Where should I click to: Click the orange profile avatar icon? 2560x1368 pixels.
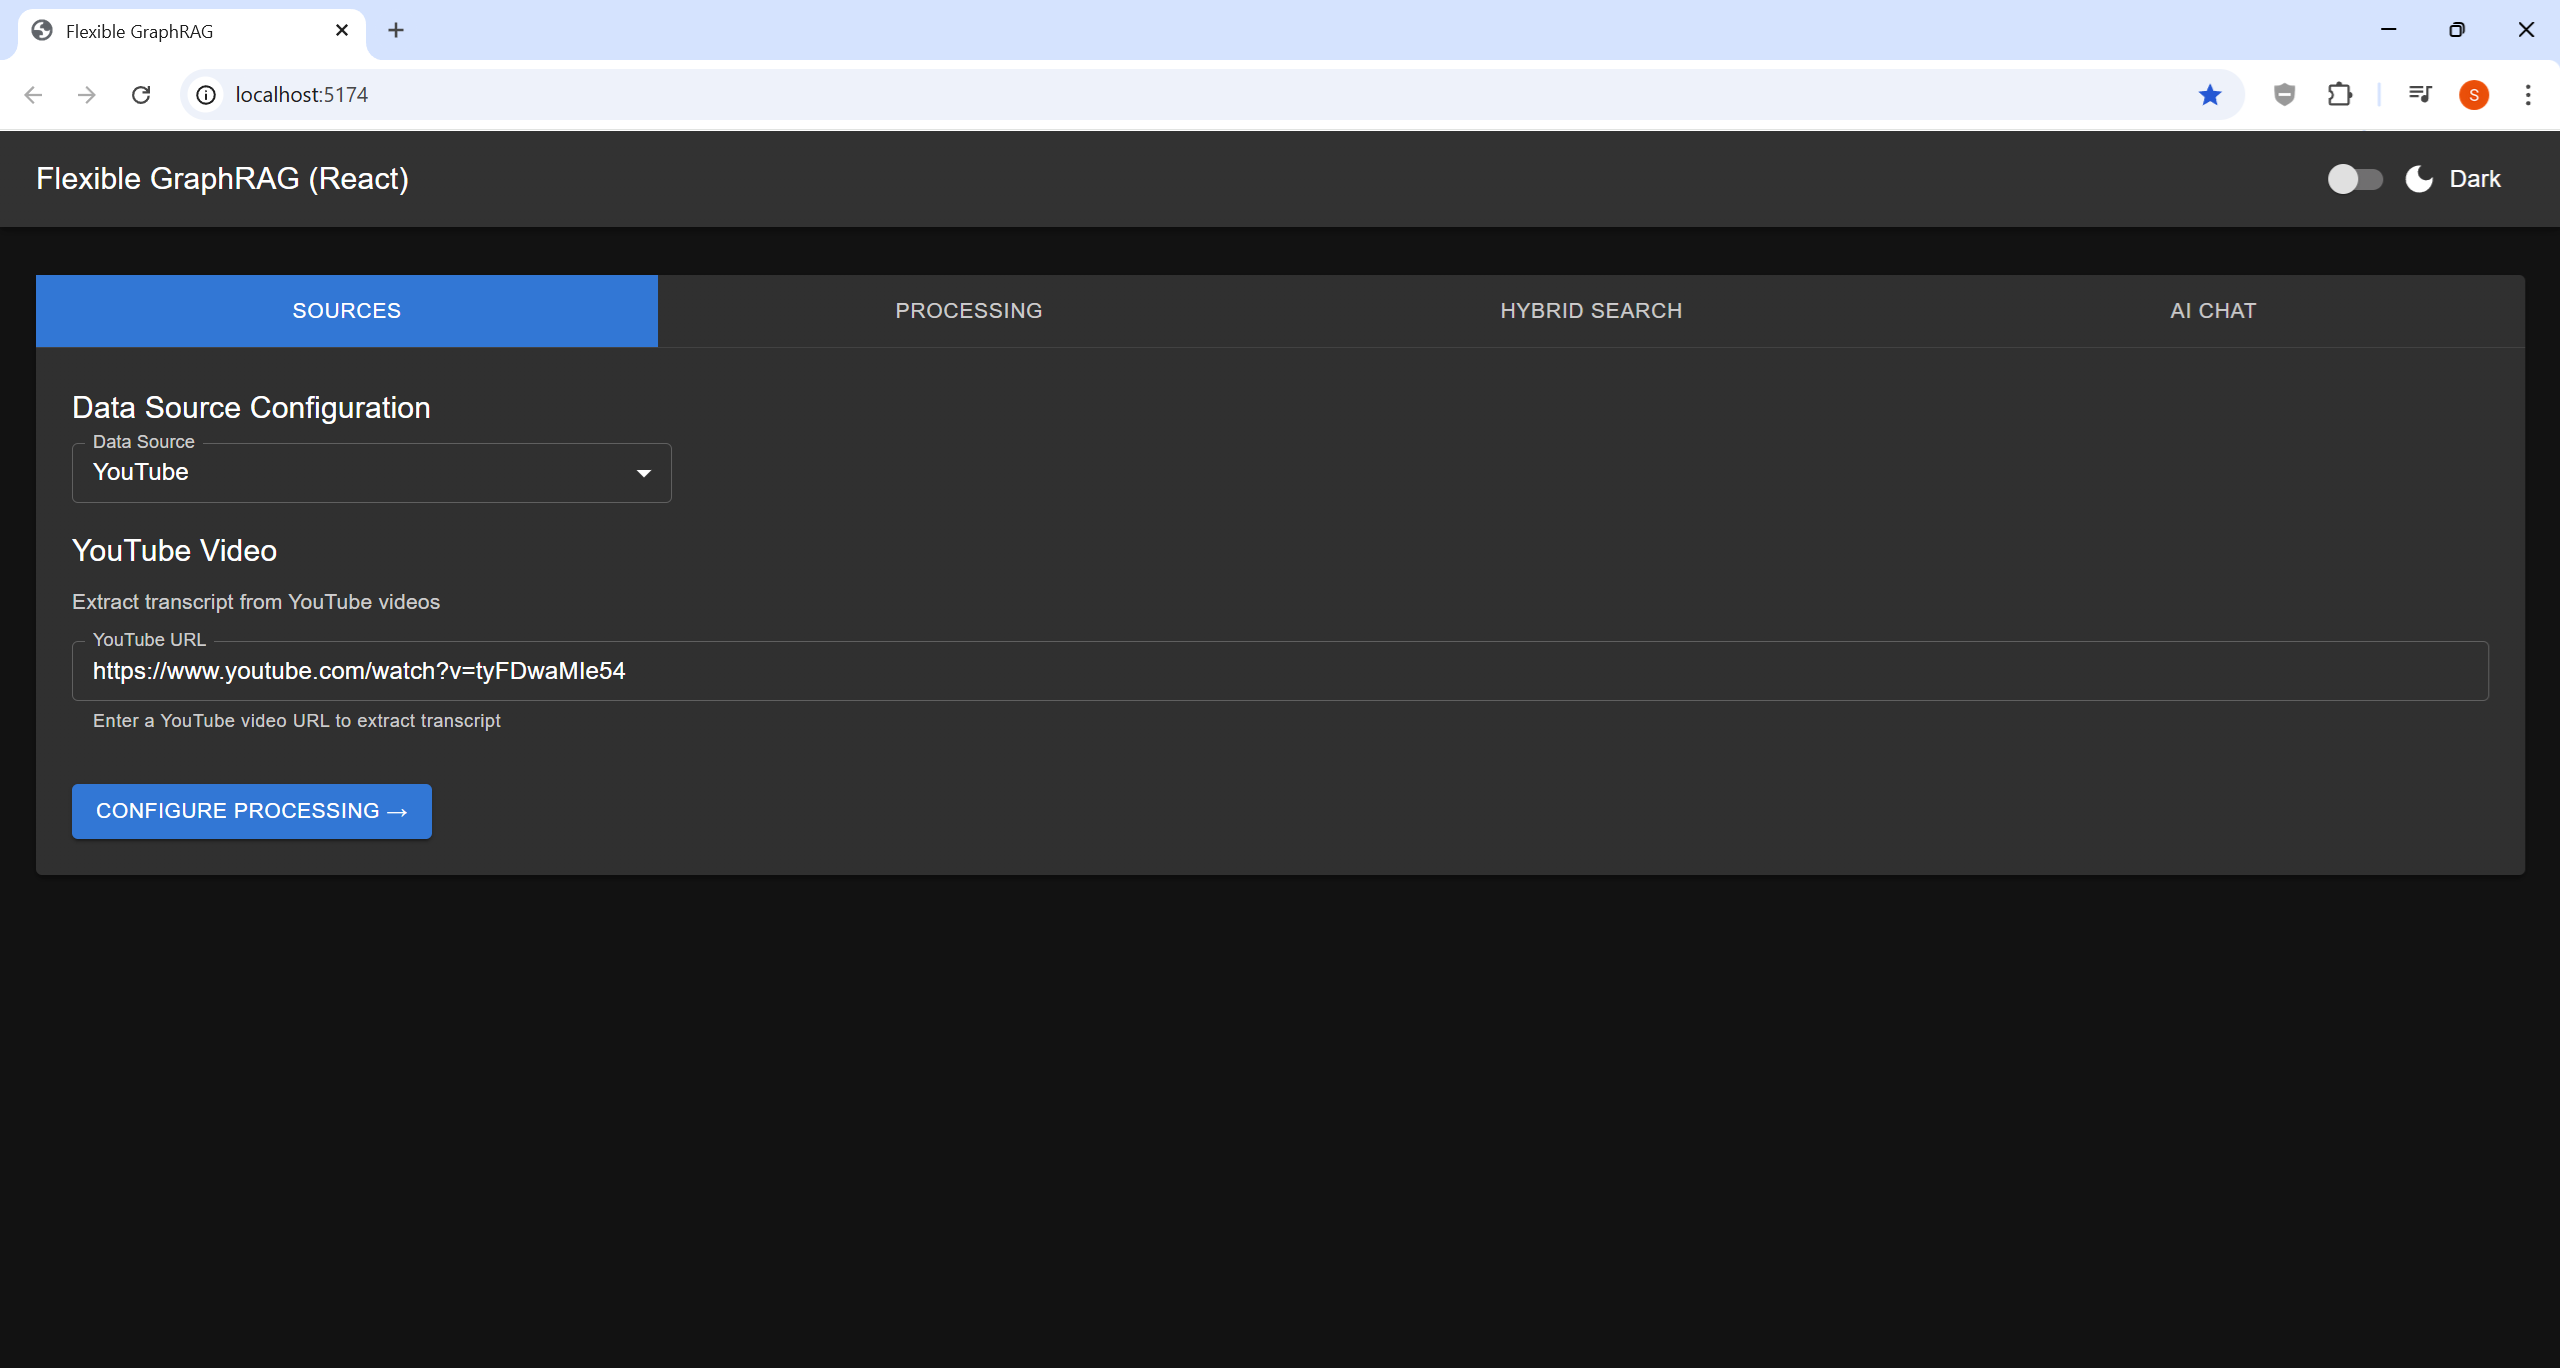click(x=2474, y=94)
